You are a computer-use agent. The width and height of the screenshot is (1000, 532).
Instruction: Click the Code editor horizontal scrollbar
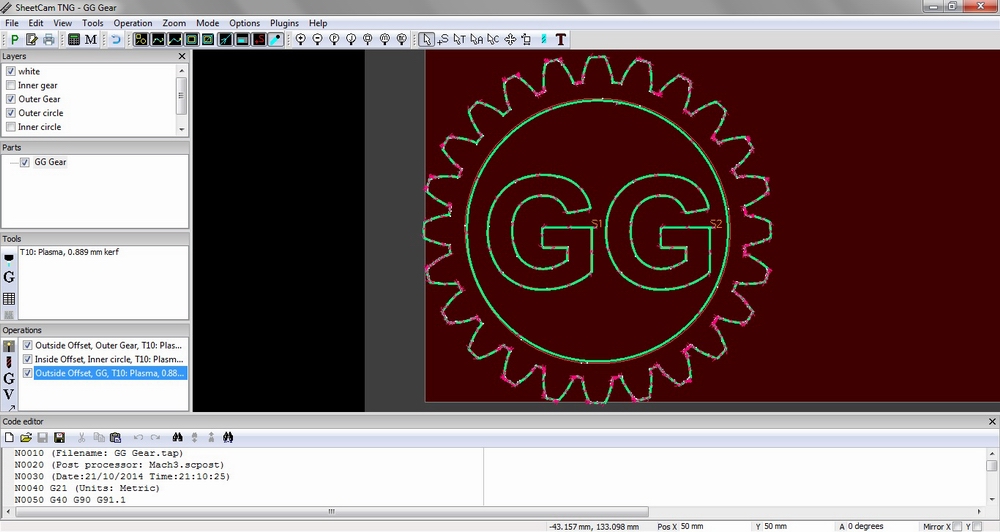[331, 512]
